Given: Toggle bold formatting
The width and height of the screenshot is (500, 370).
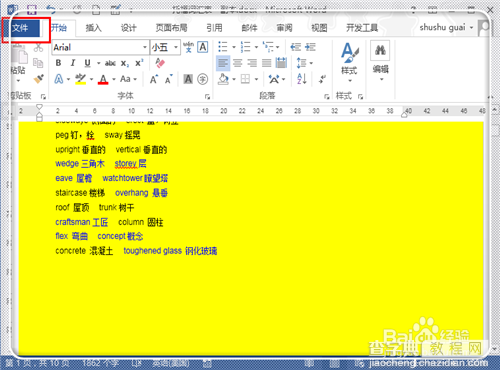Looking at the screenshot, I should point(58,63).
